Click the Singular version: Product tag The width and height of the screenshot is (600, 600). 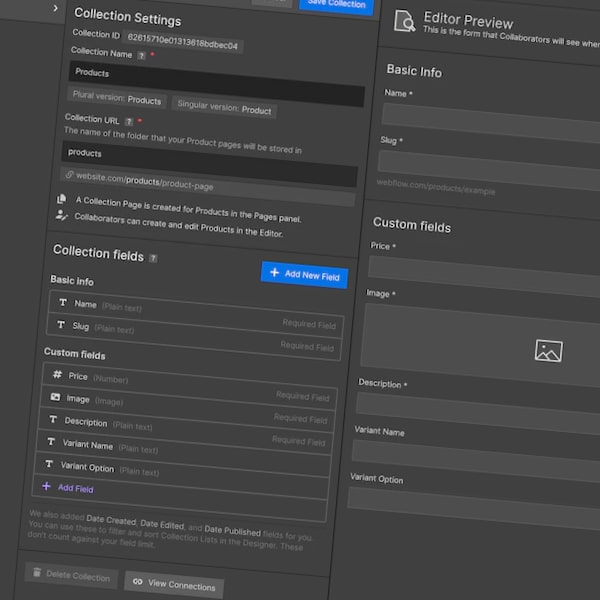click(224, 107)
